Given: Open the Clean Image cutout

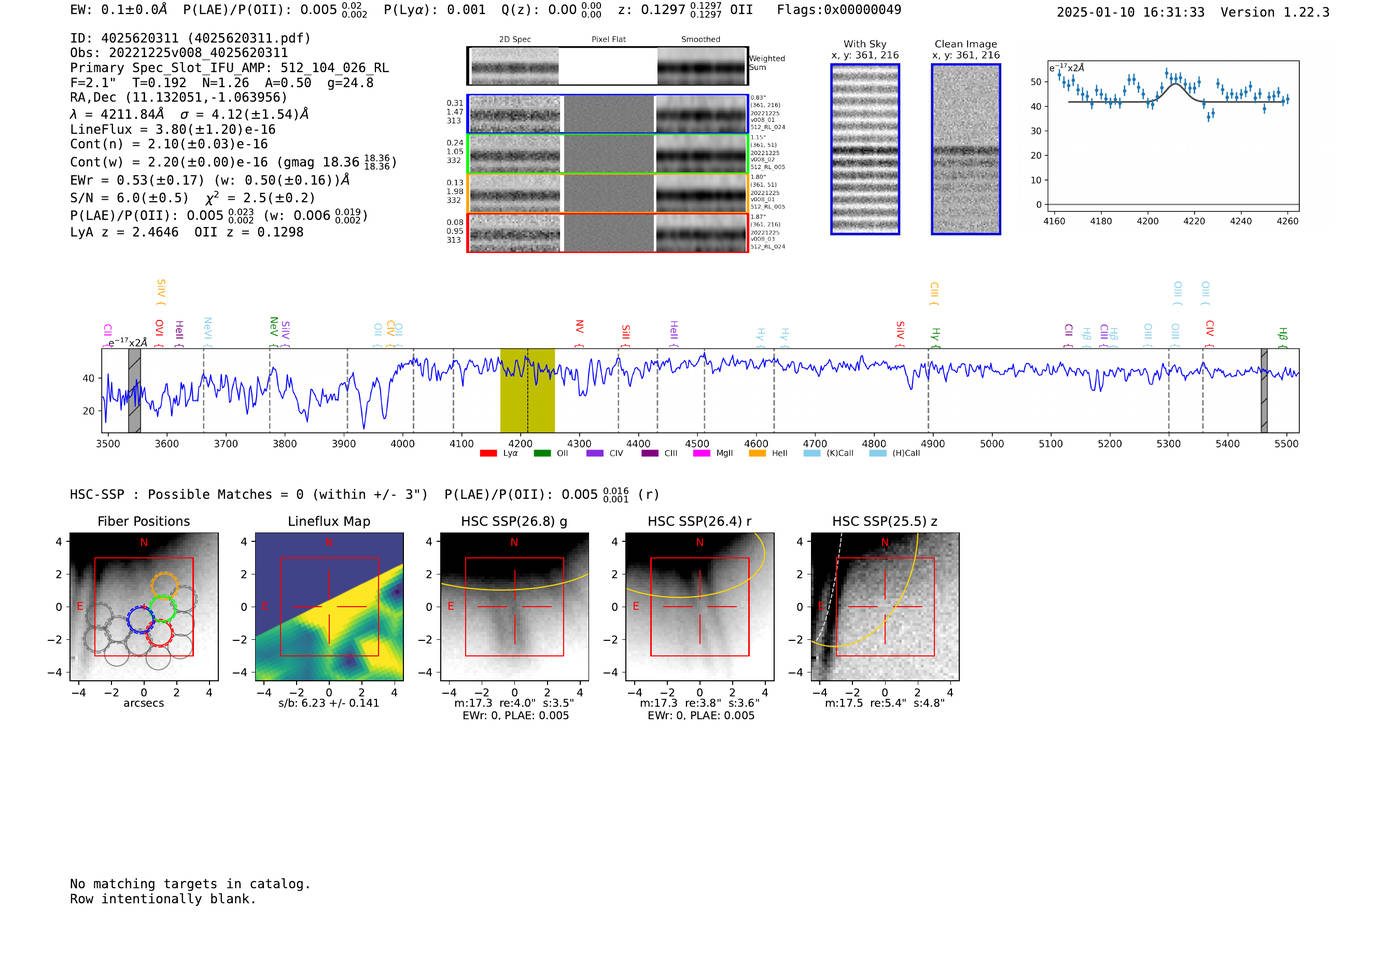Looking at the screenshot, I should [x=966, y=149].
